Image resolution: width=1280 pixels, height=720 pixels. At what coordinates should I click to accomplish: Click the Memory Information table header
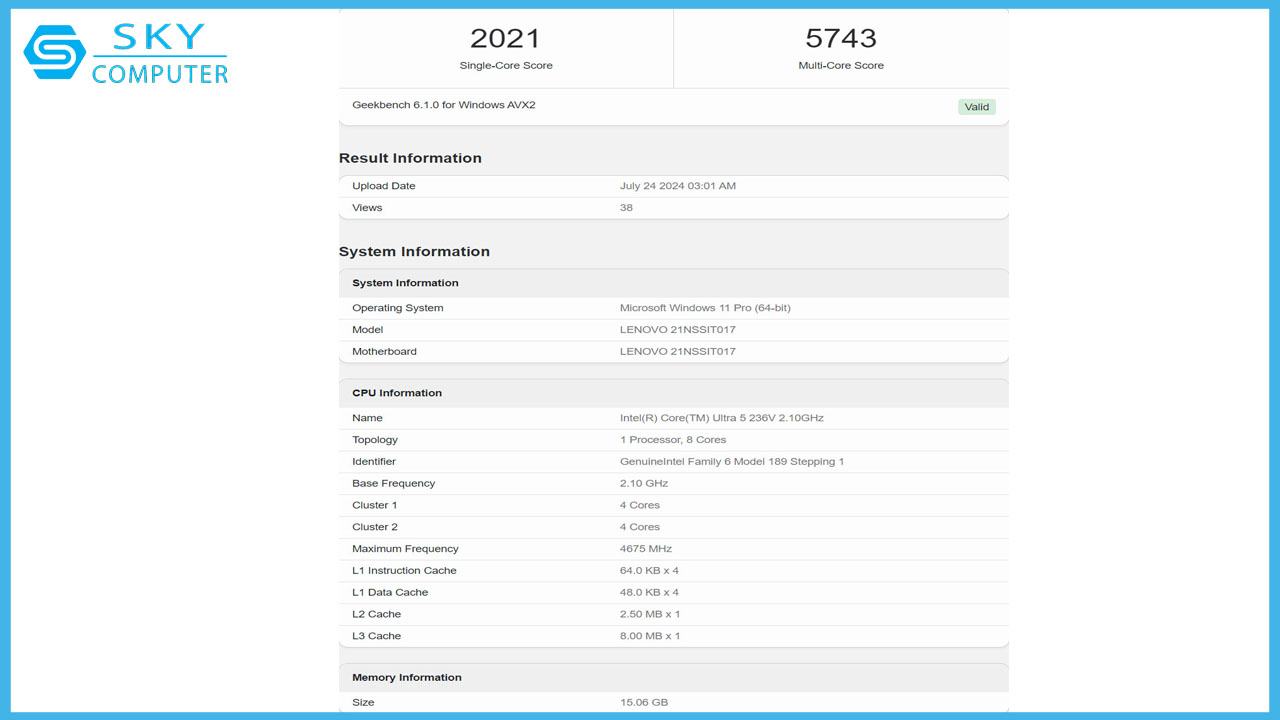(x=406, y=678)
